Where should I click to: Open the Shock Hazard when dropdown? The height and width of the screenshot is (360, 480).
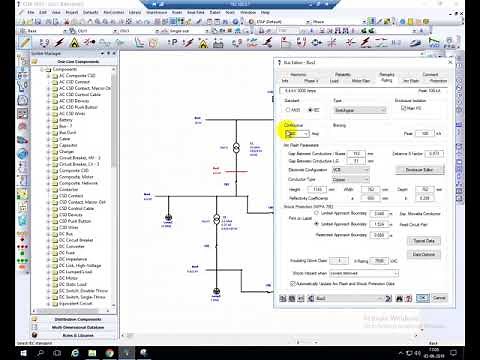[x=364, y=273]
